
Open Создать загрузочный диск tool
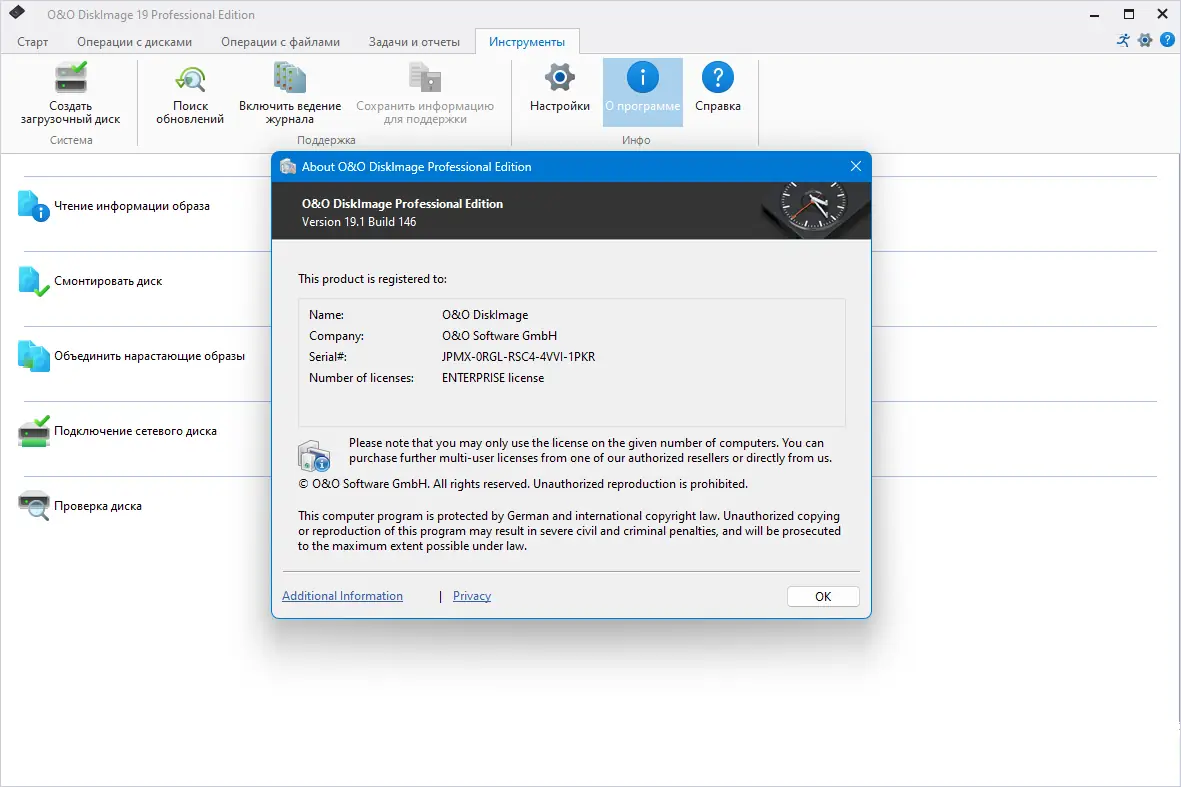tap(71, 93)
